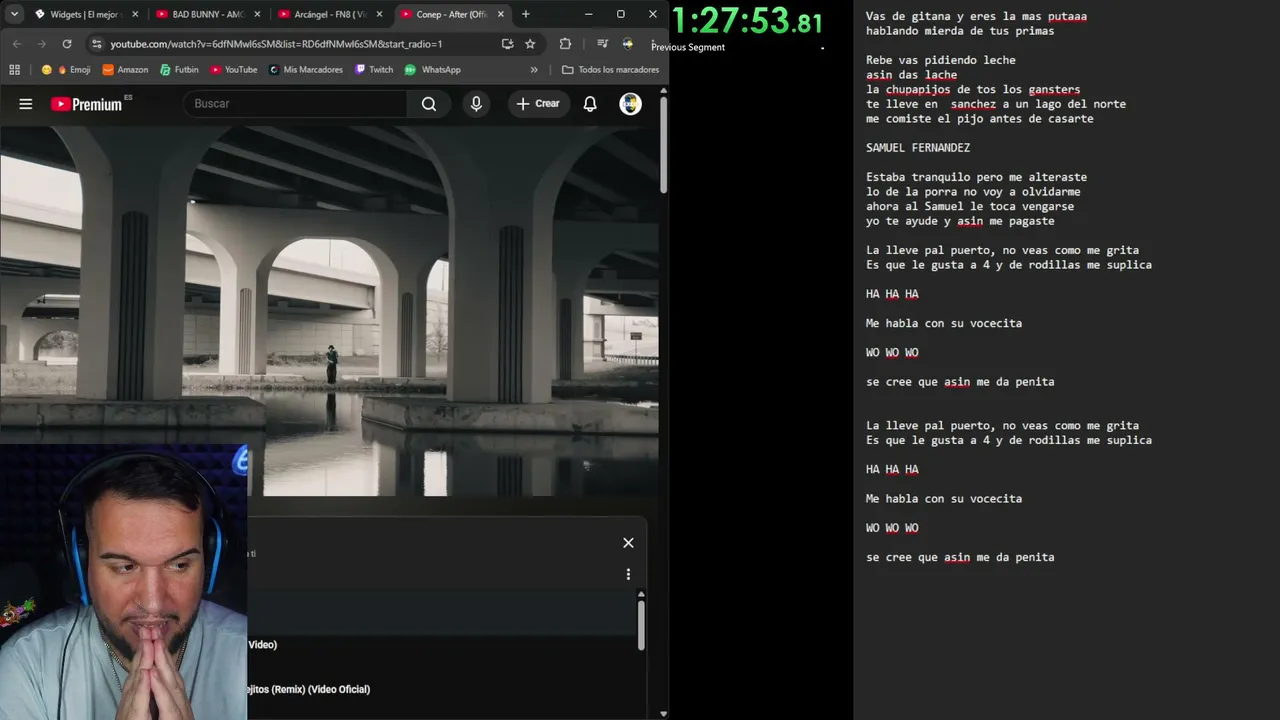Click the line 'ahora al Samuel le toca vengarse'
The image size is (1280, 720).
(970, 206)
